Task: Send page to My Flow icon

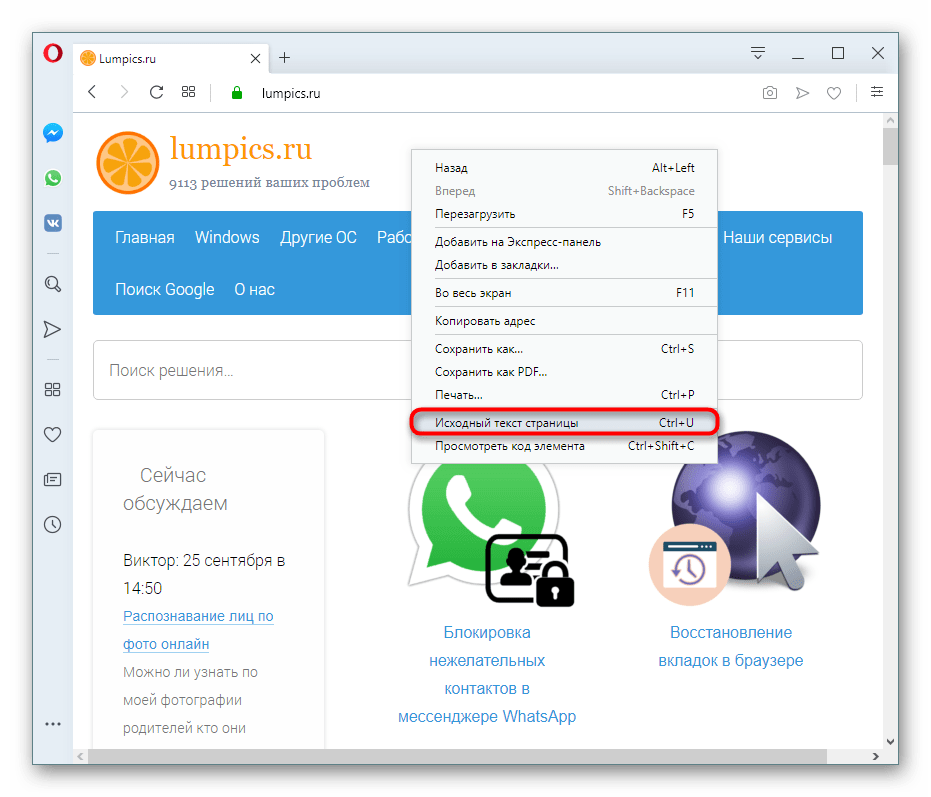Action: tap(802, 93)
